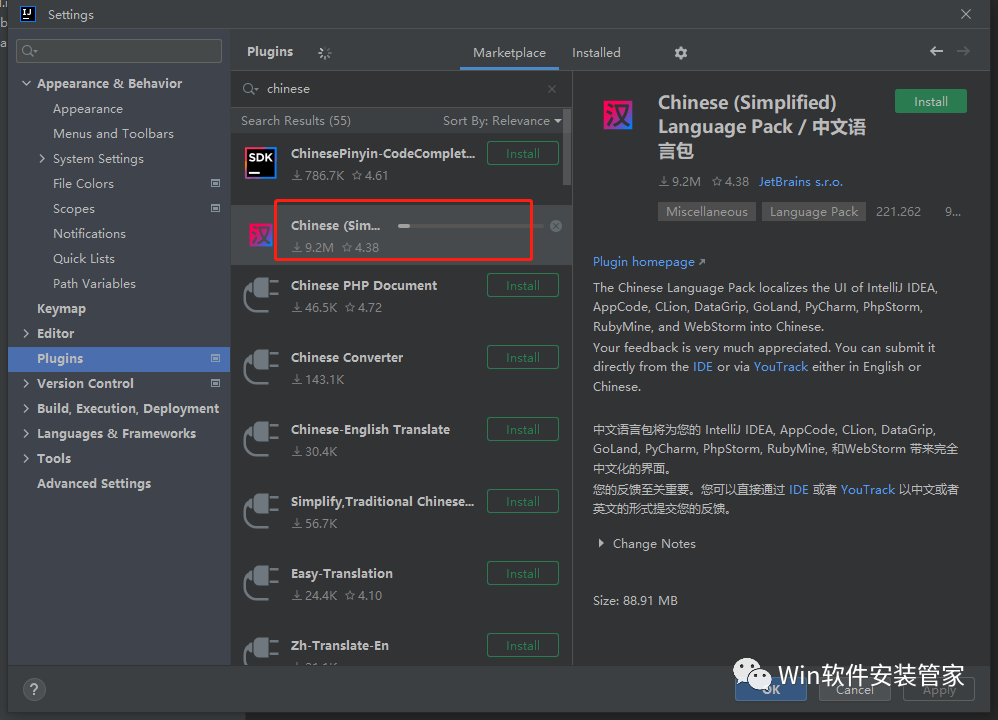The image size is (998, 720).
Task: Clear the plugin search field
Action: pos(552,89)
